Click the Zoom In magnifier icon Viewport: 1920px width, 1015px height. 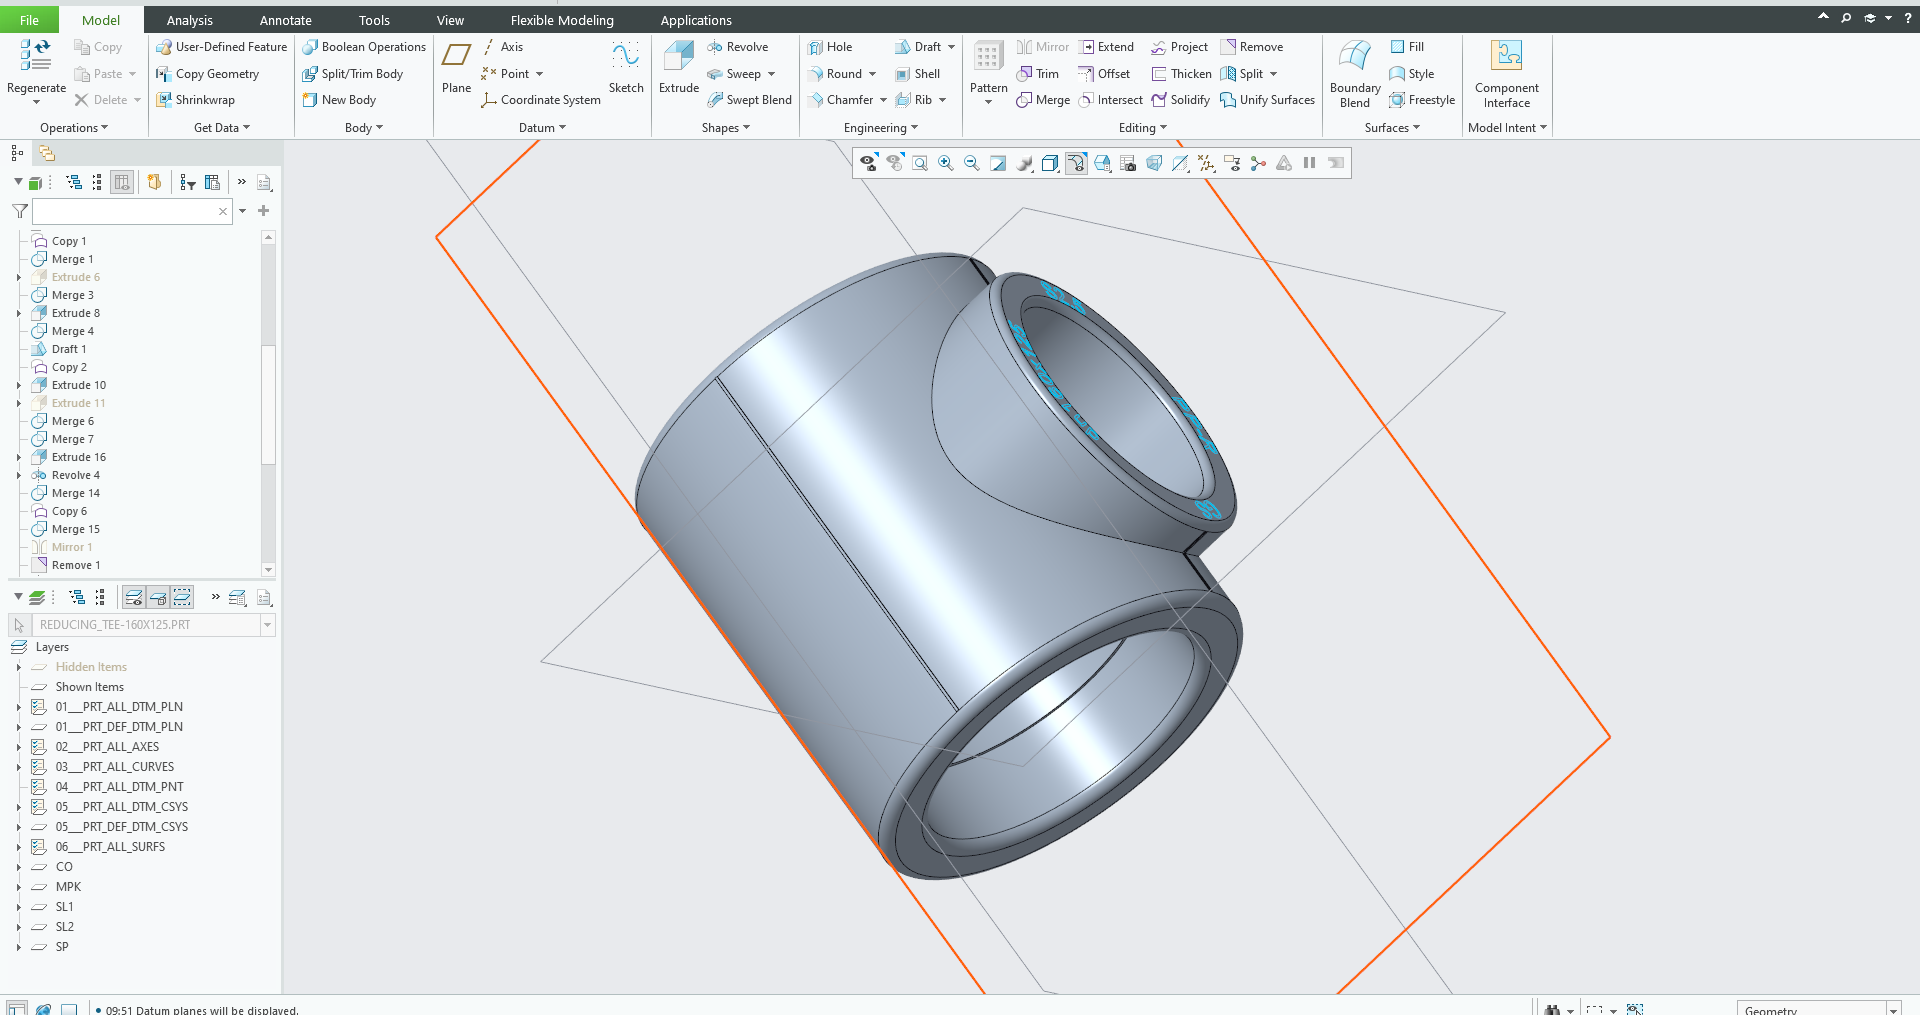[x=945, y=163]
